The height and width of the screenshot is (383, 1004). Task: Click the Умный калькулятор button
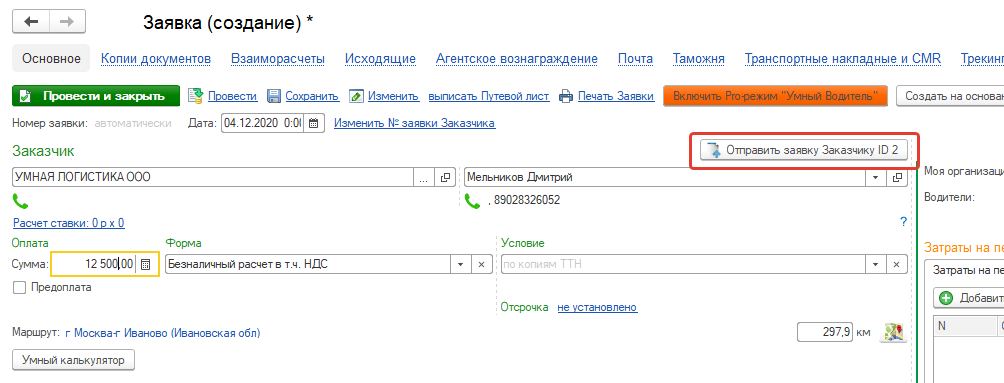pos(73,360)
